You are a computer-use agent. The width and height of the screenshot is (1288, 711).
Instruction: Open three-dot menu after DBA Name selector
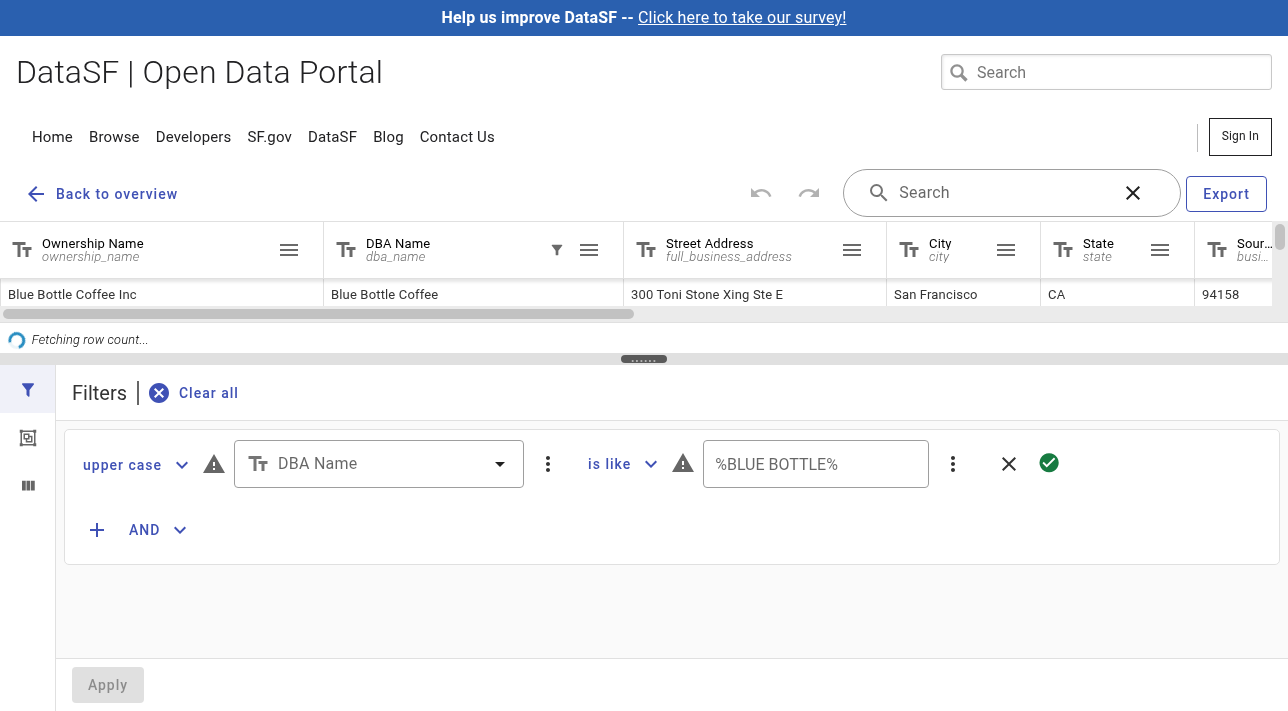pyautogui.click(x=548, y=464)
